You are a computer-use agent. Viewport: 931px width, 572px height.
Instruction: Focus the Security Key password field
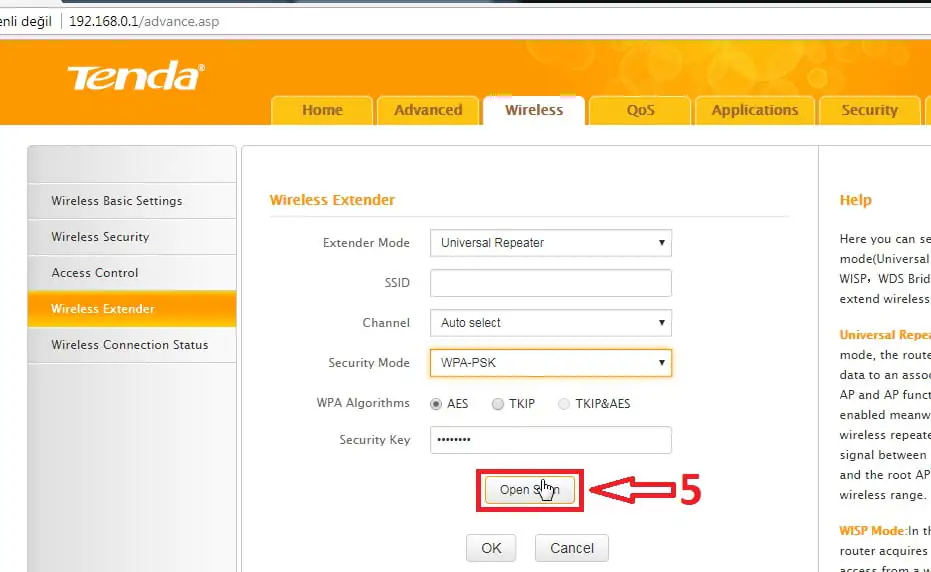tap(550, 440)
